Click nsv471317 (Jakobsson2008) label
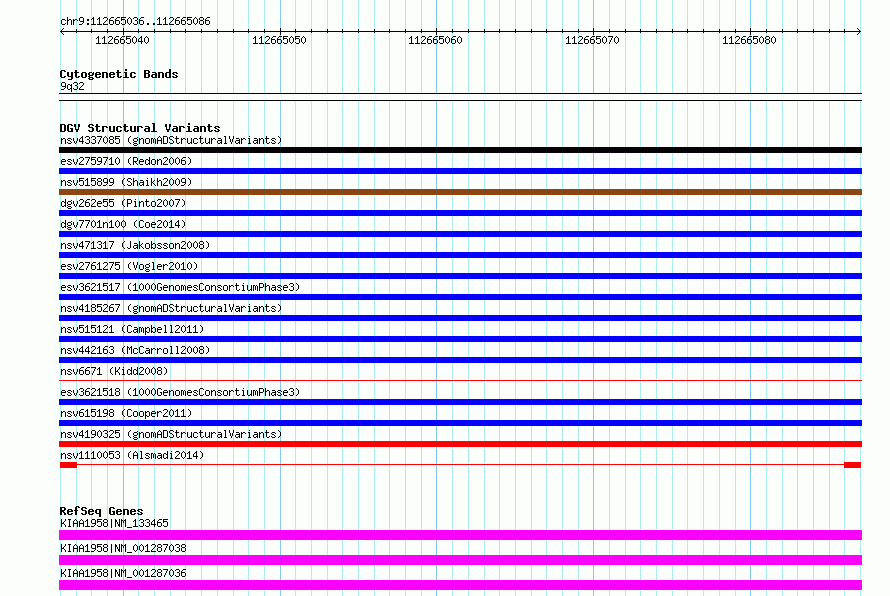 pyautogui.click(x=135, y=245)
